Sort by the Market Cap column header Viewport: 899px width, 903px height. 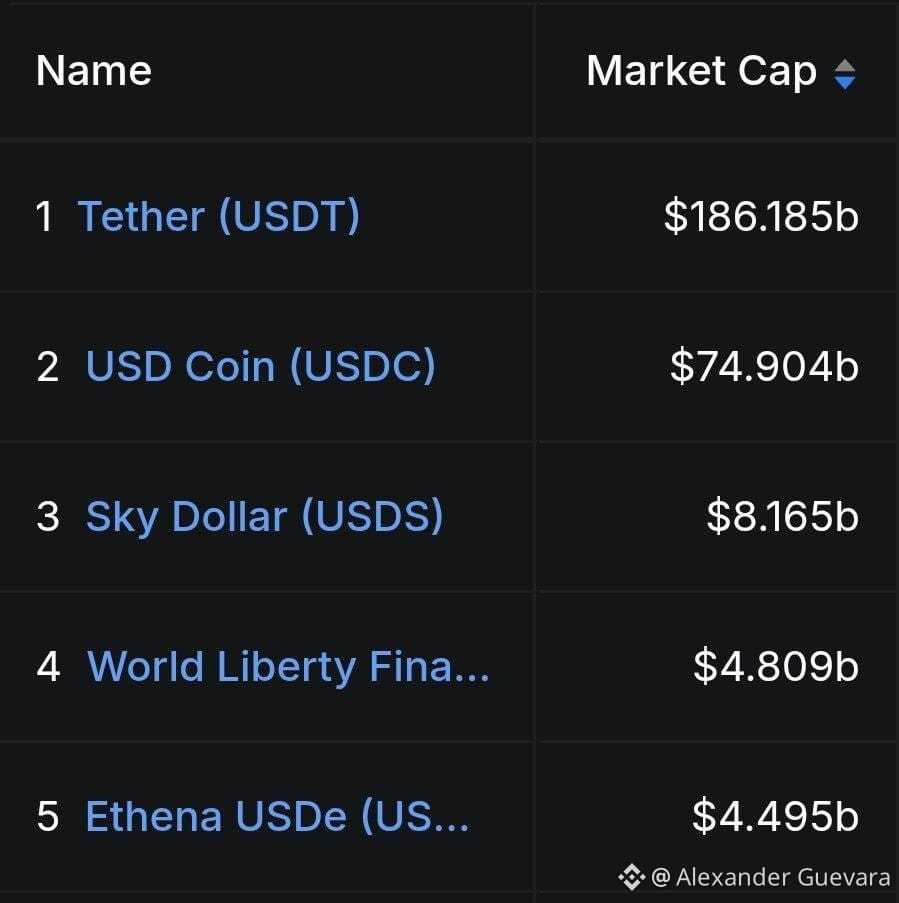click(701, 72)
